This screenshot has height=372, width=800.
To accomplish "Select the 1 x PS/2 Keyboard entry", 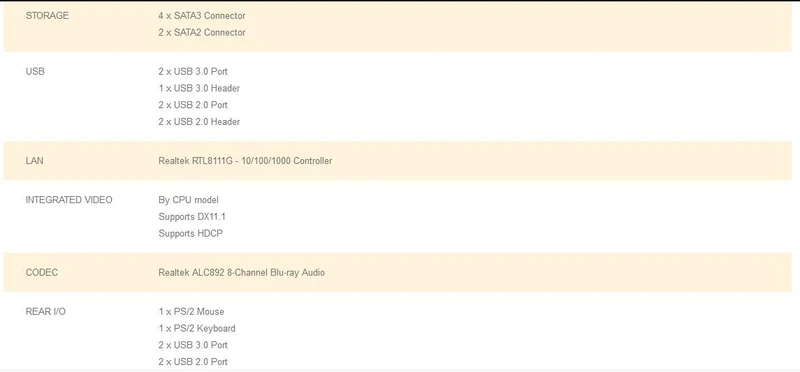I will click(196, 329).
